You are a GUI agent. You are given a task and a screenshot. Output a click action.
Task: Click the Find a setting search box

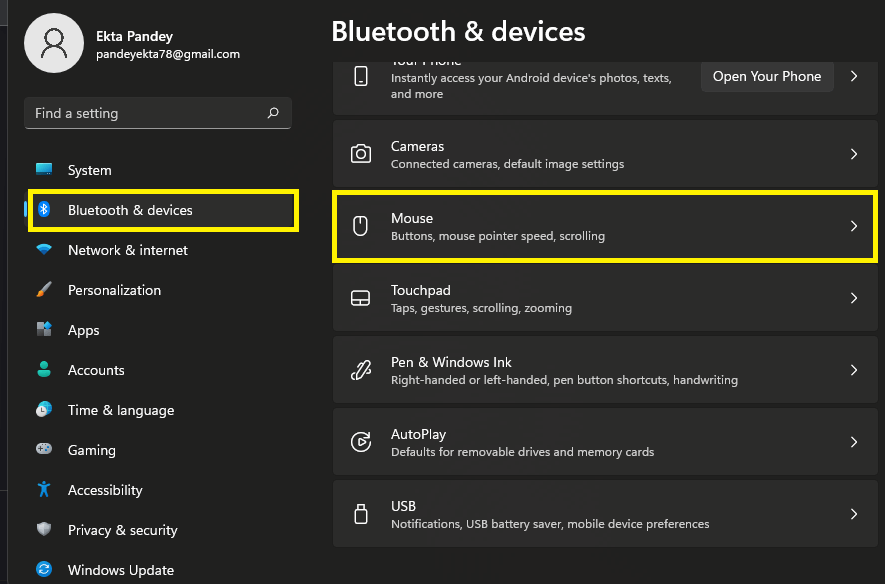(145, 113)
